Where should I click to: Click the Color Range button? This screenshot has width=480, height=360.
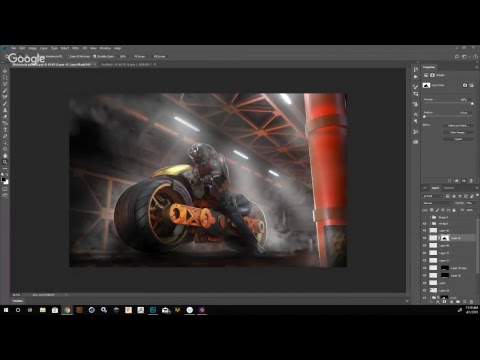tap(458, 132)
